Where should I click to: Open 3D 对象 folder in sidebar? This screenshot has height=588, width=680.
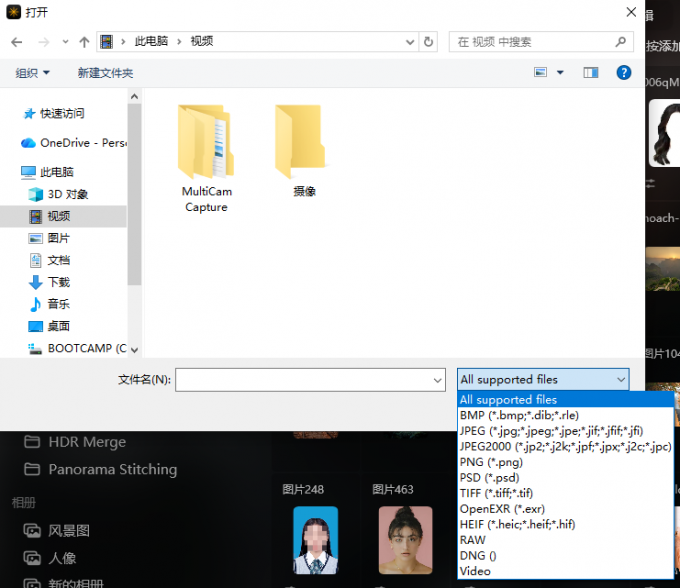click(x=59, y=194)
